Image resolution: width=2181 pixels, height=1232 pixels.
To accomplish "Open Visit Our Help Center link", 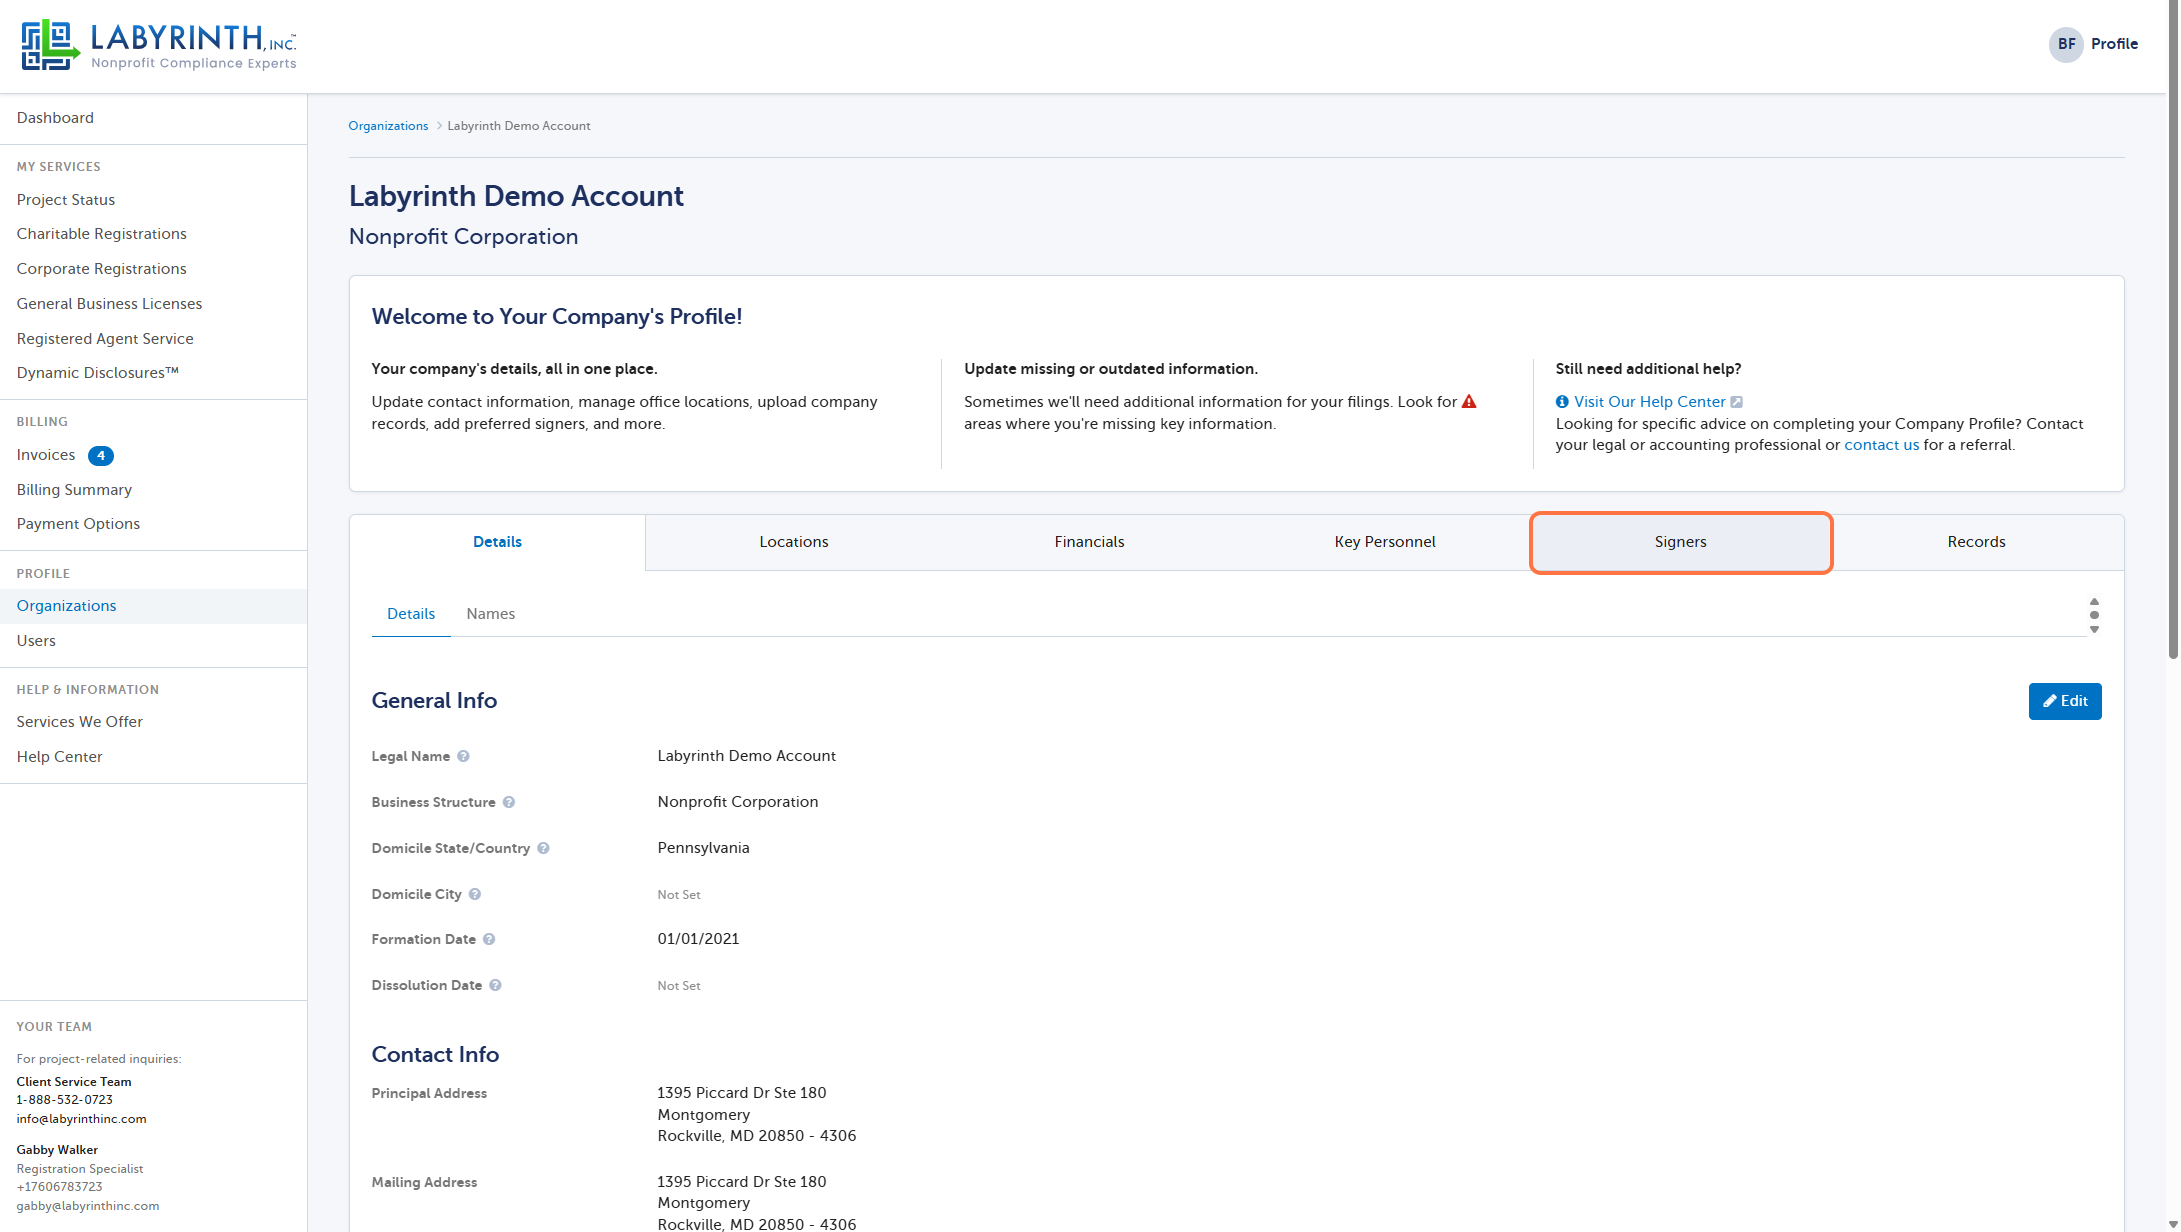I will pyautogui.click(x=1650, y=402).
